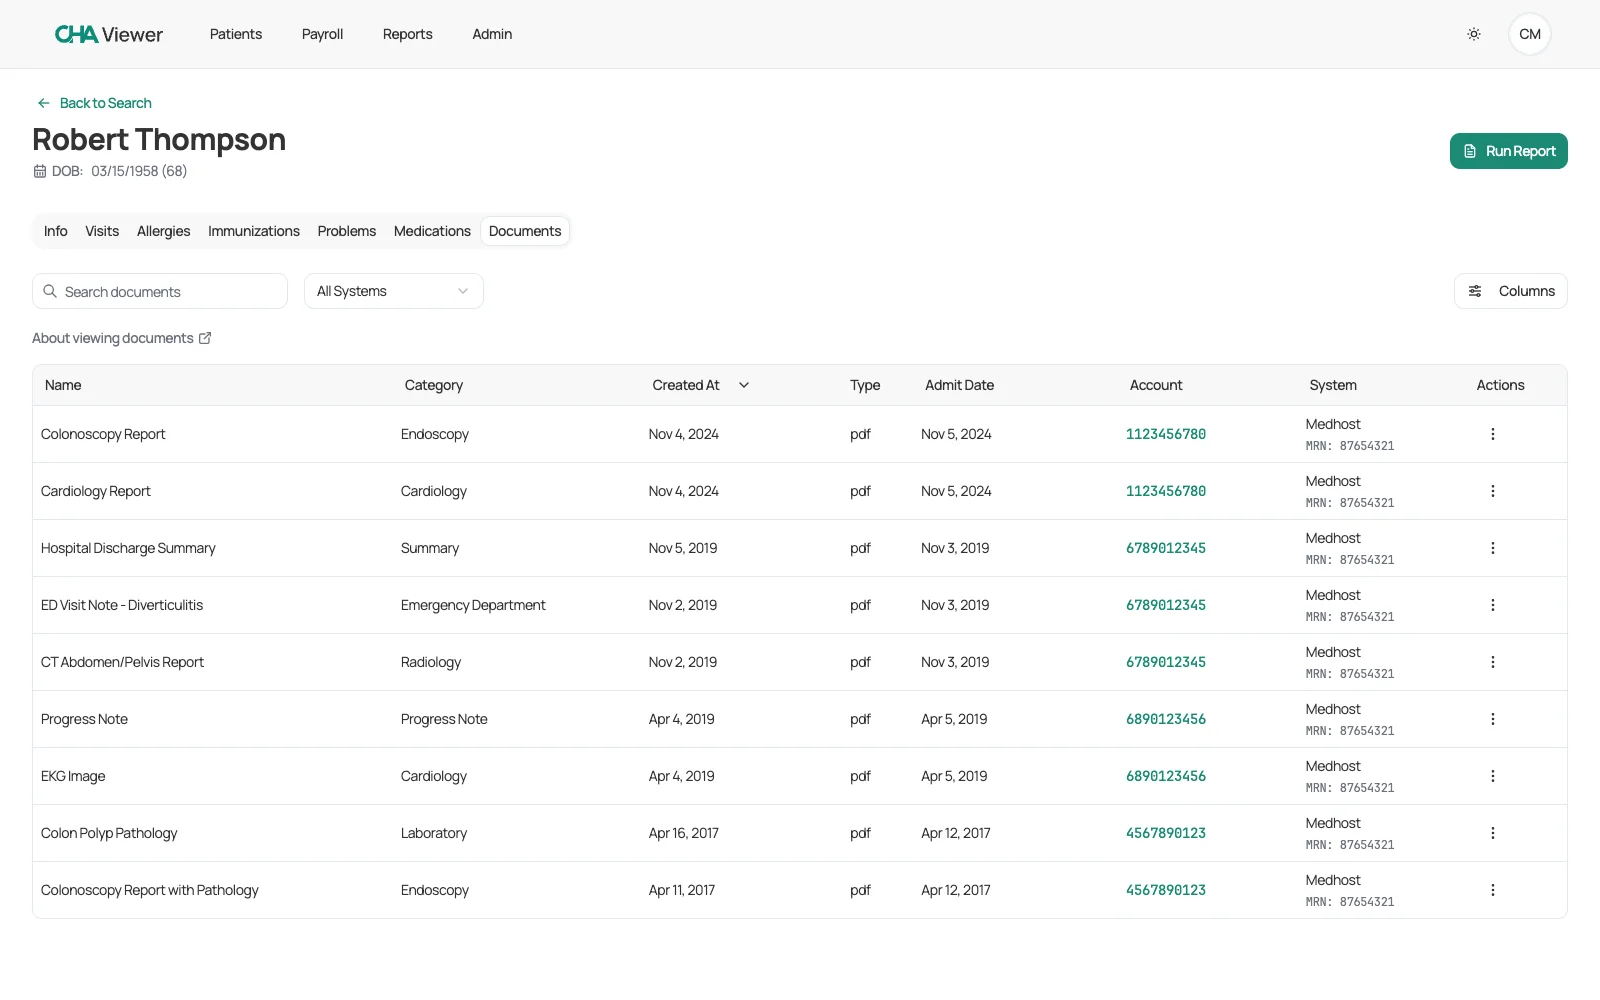Open account 4567890123 in Colon Polyp Pathology row
This screenshot has width=1600, height=1000.
tap(1166, 833)
